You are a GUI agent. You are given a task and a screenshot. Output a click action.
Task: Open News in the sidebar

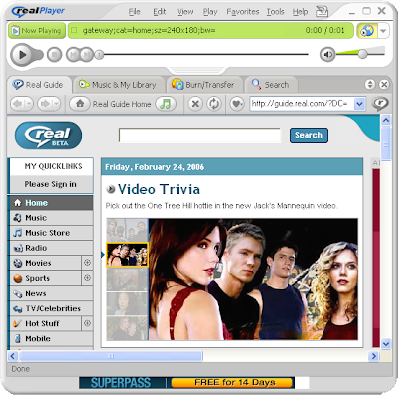(51, 294)
